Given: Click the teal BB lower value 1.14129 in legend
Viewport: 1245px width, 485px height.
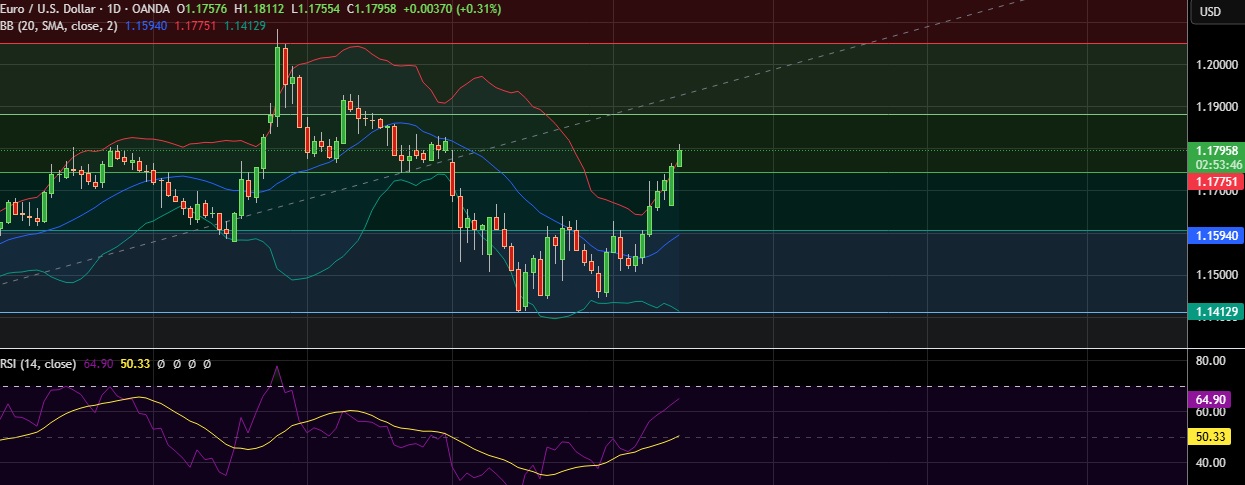Looking at the screenshot, I should pos(244,25).
